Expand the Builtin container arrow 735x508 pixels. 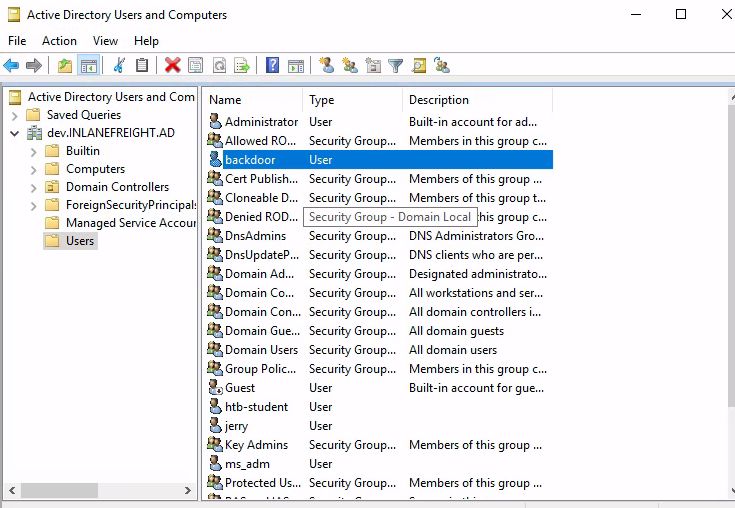pos(33,151)
